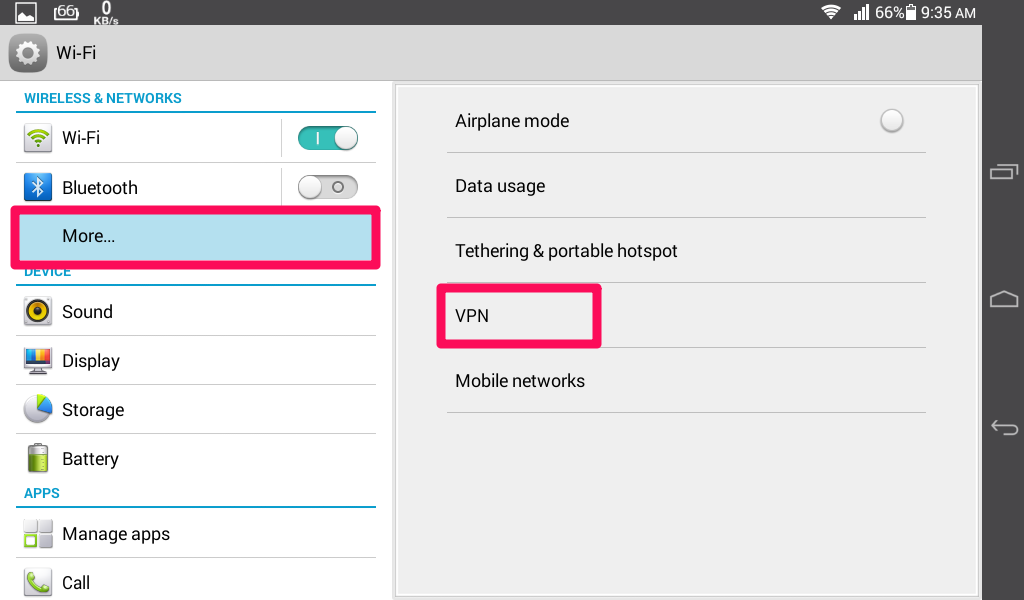1024x600 pixels.
Task: Tap the cellular signal bars icon
Action: 861,12
